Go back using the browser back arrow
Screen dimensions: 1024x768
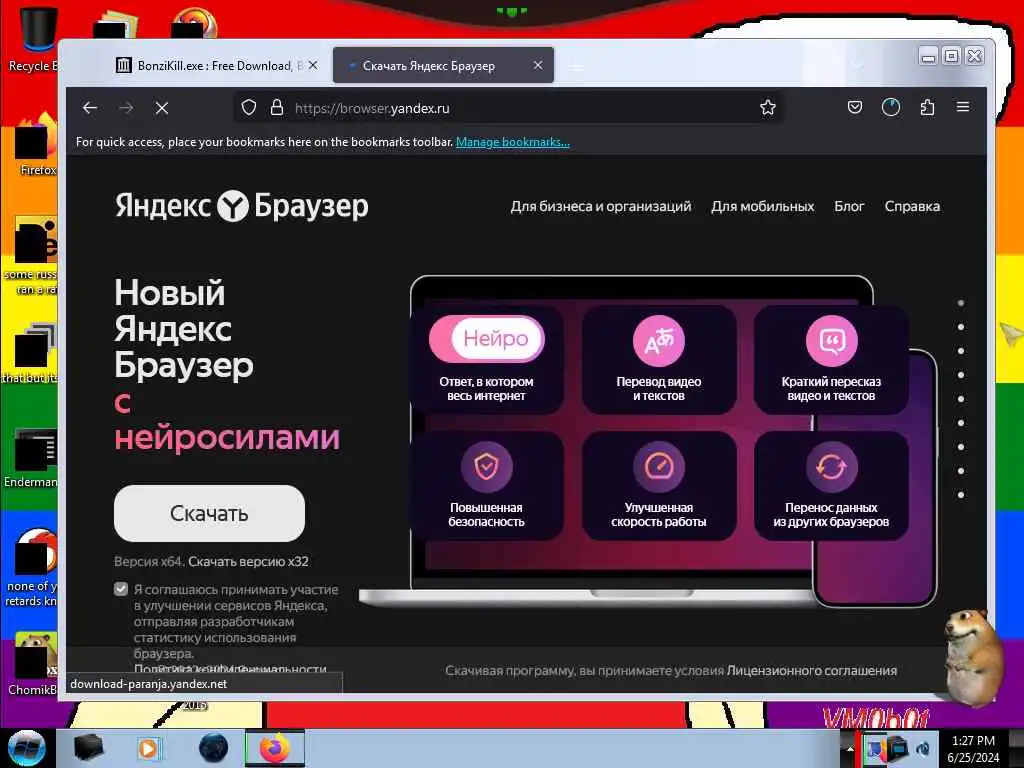[x=90, y=108]
